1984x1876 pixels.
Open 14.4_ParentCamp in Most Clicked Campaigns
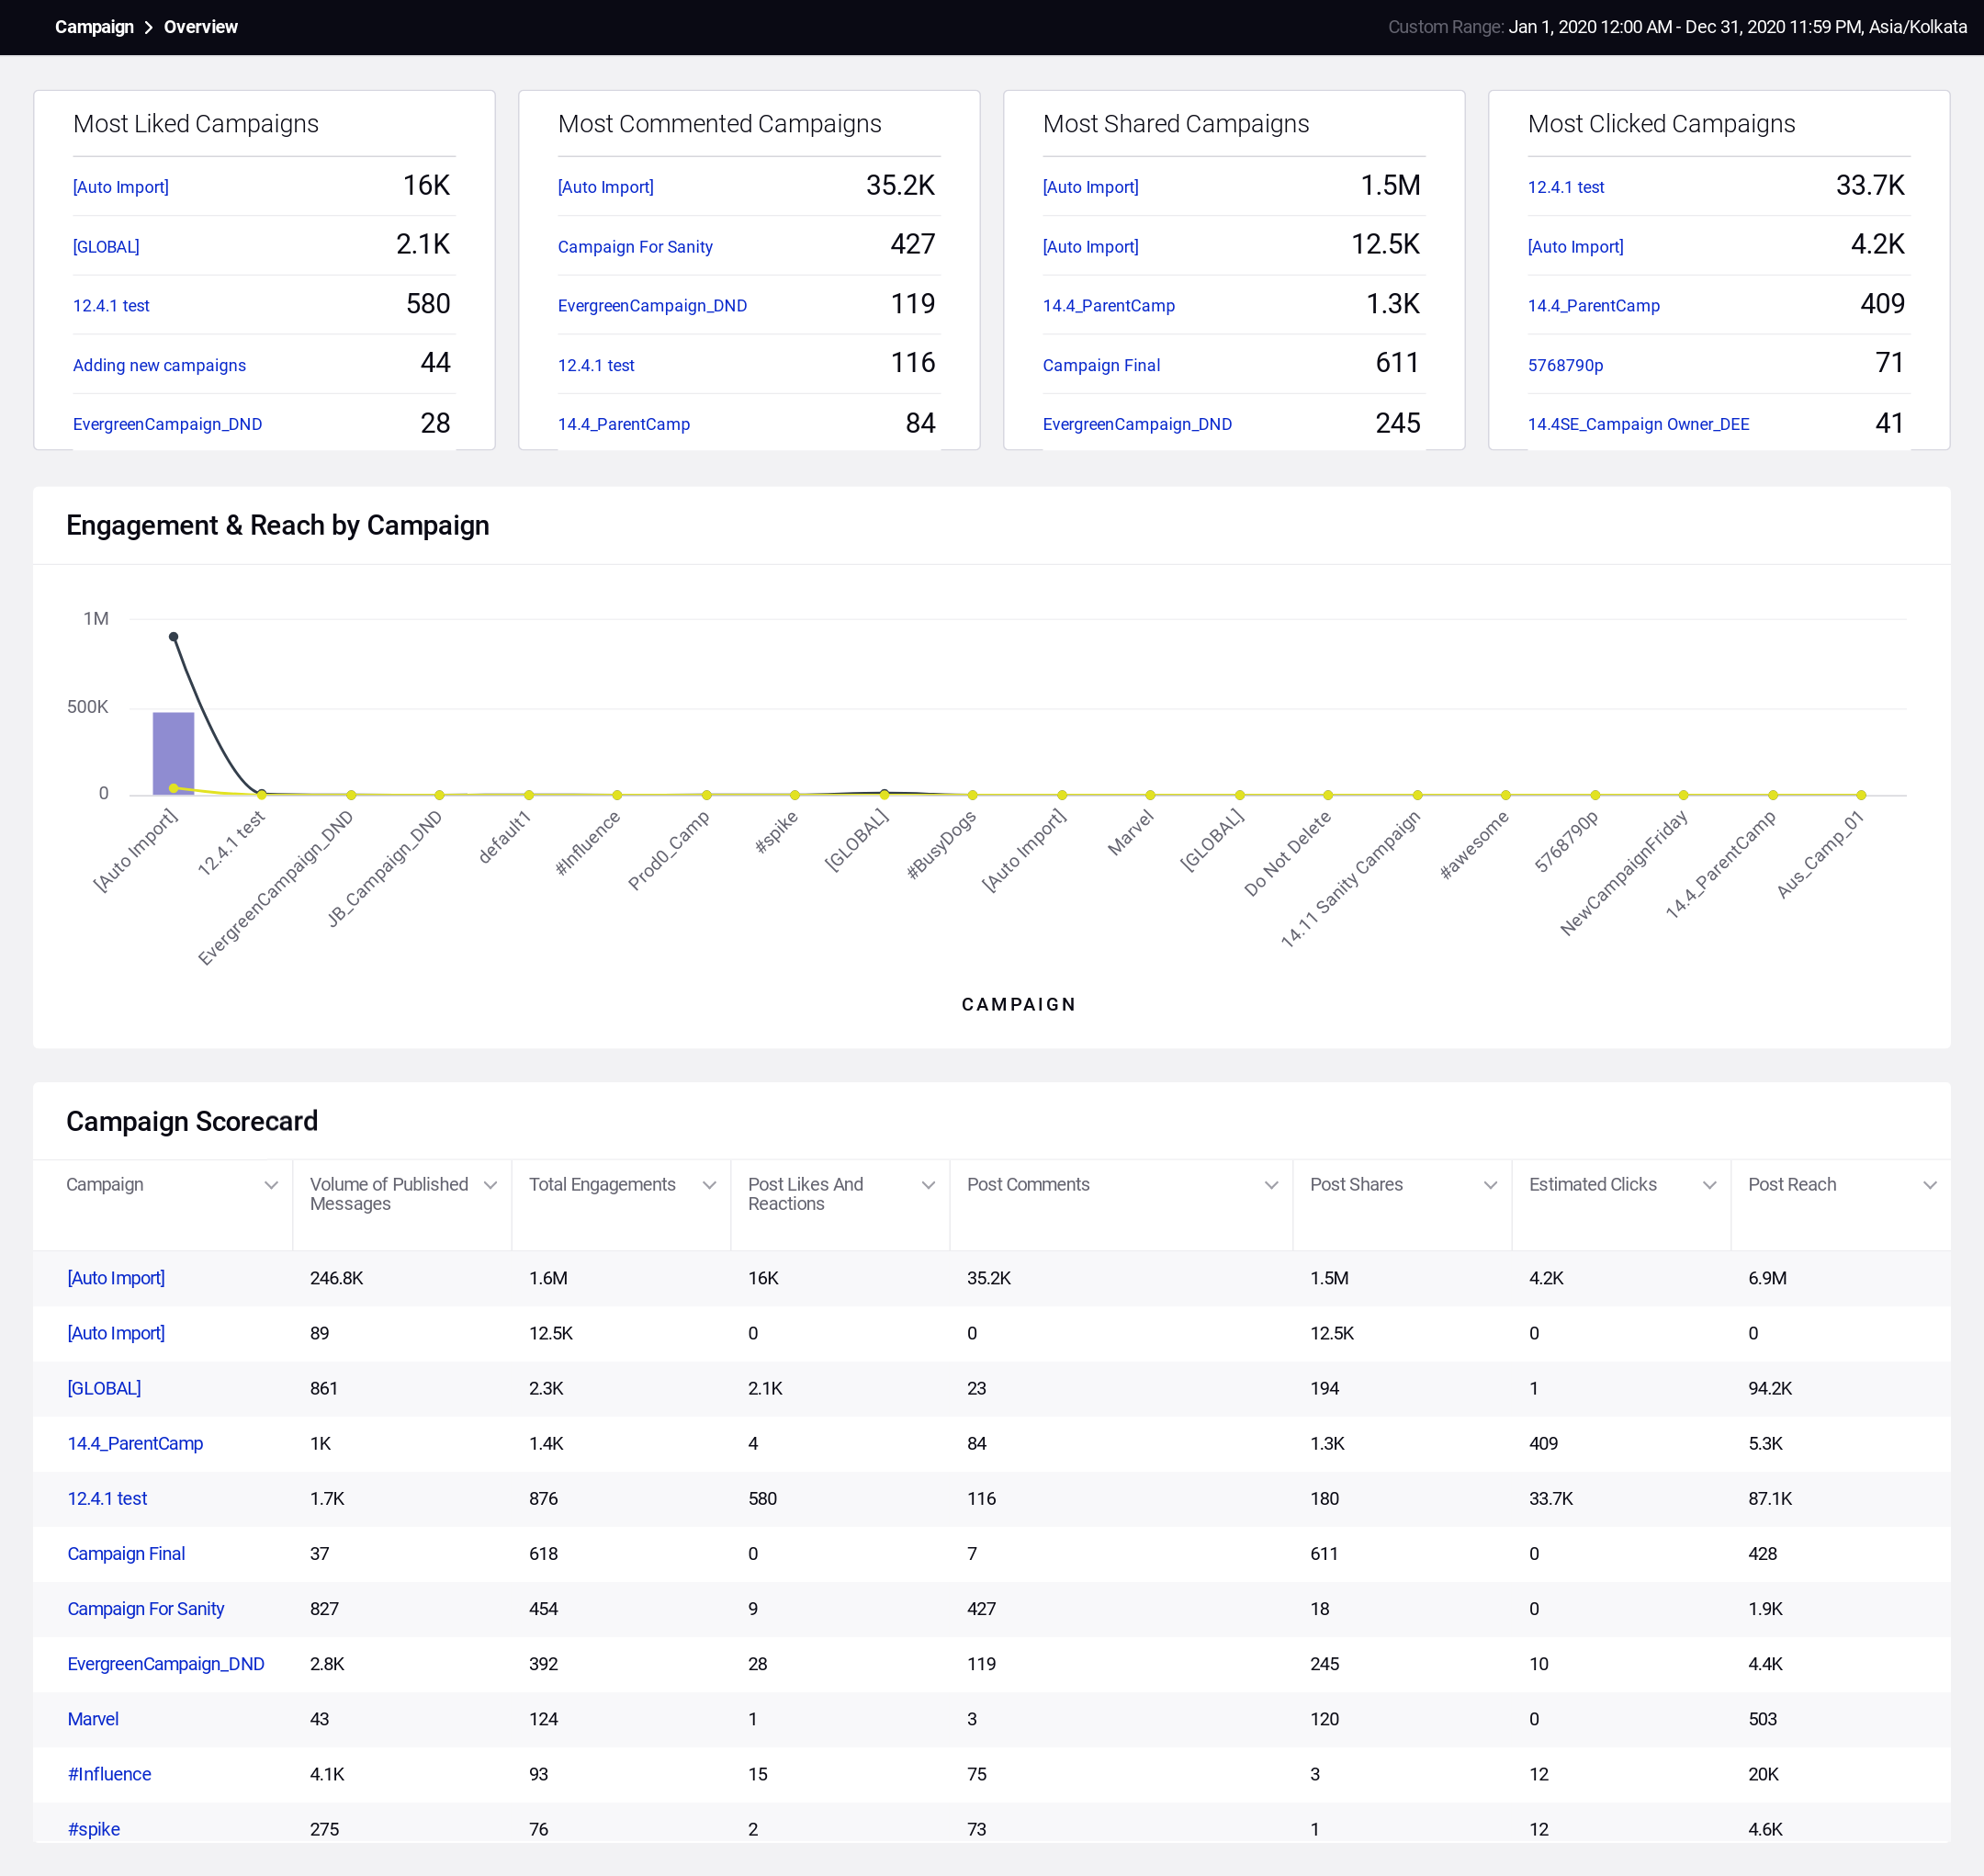point(1594,306)
